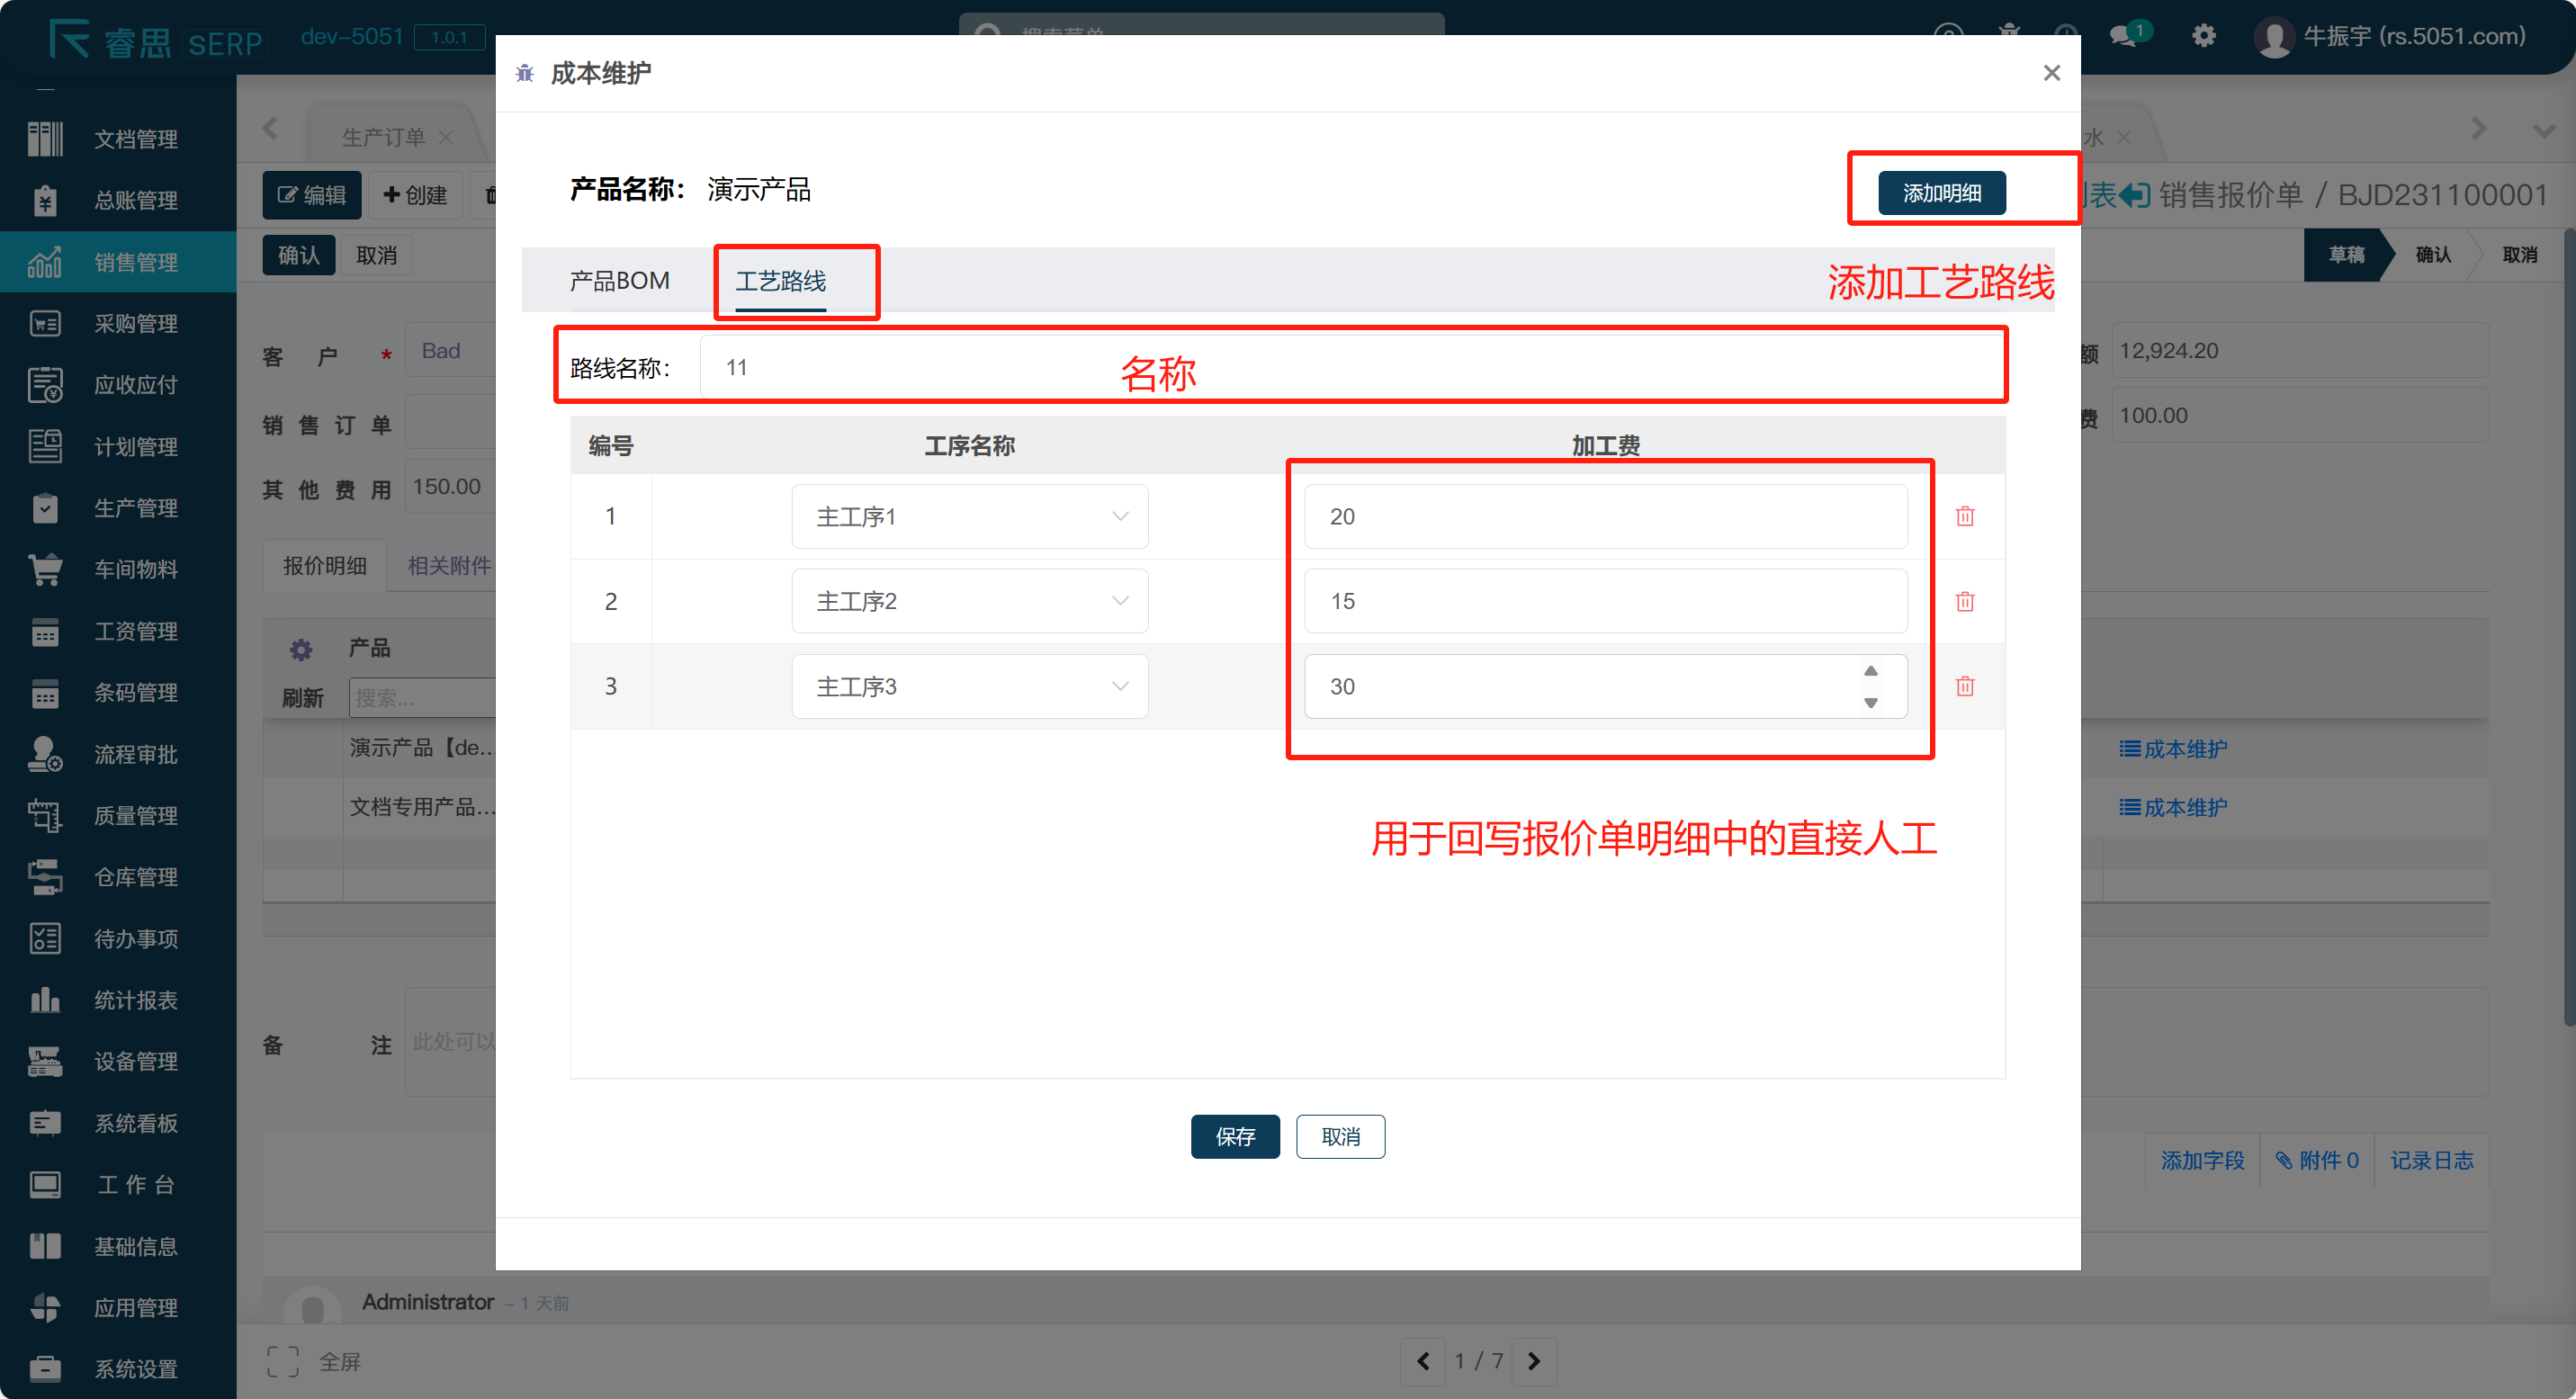The image size is (2576, 1399).
Task: Click trash icon for row 3
Action: point(1964,686)
